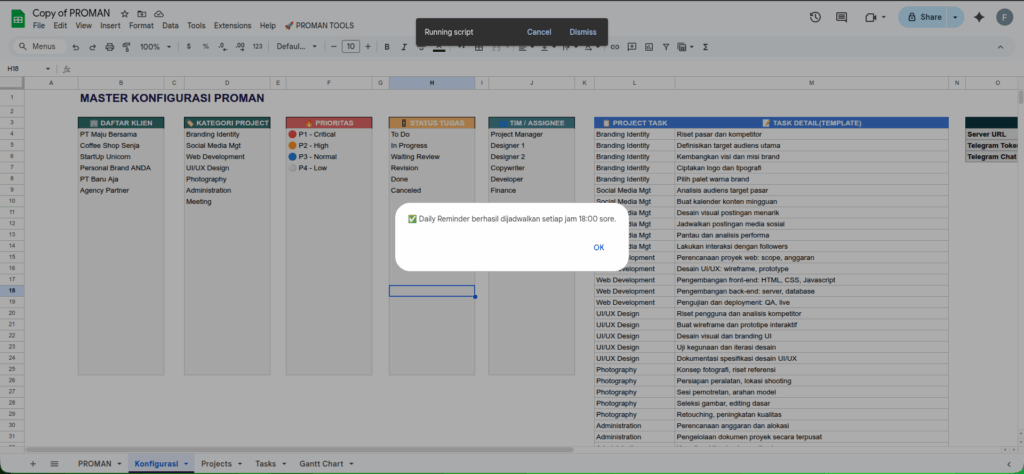Click the Gemini sparkle icon

[x=1005, y=17]
